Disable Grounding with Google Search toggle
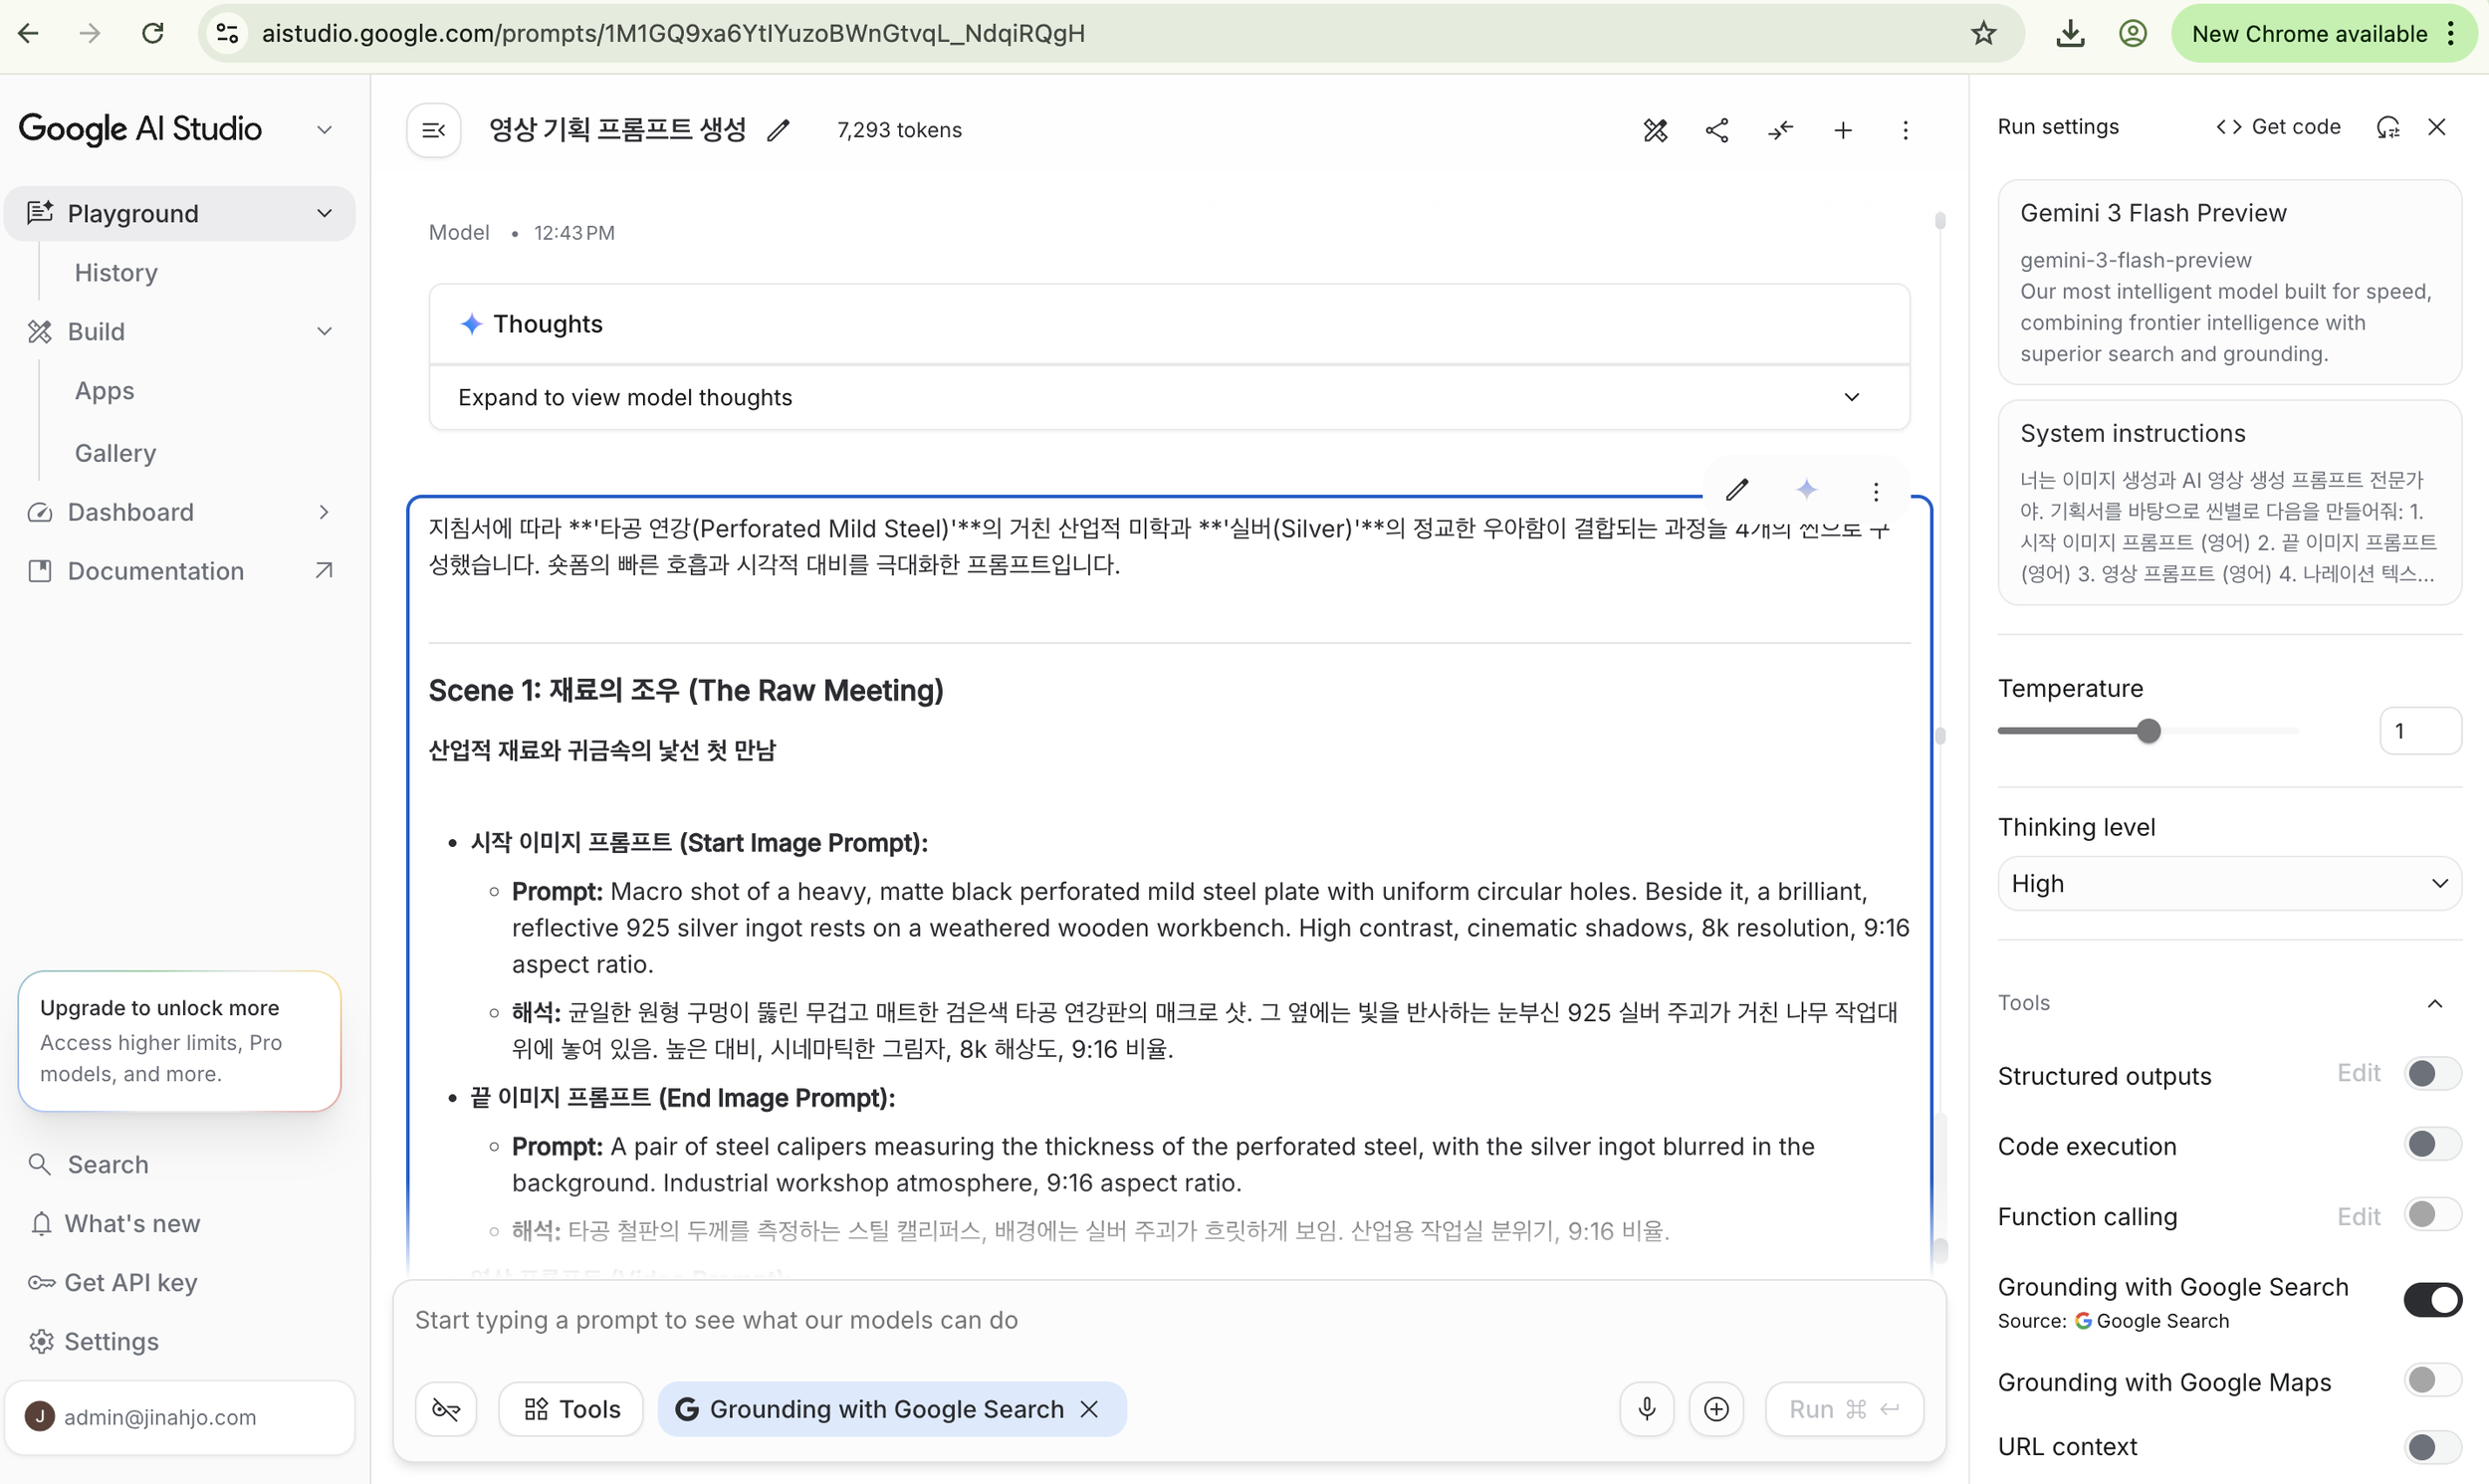Screen dimensions: 2489x1484 [2432, 1300]
